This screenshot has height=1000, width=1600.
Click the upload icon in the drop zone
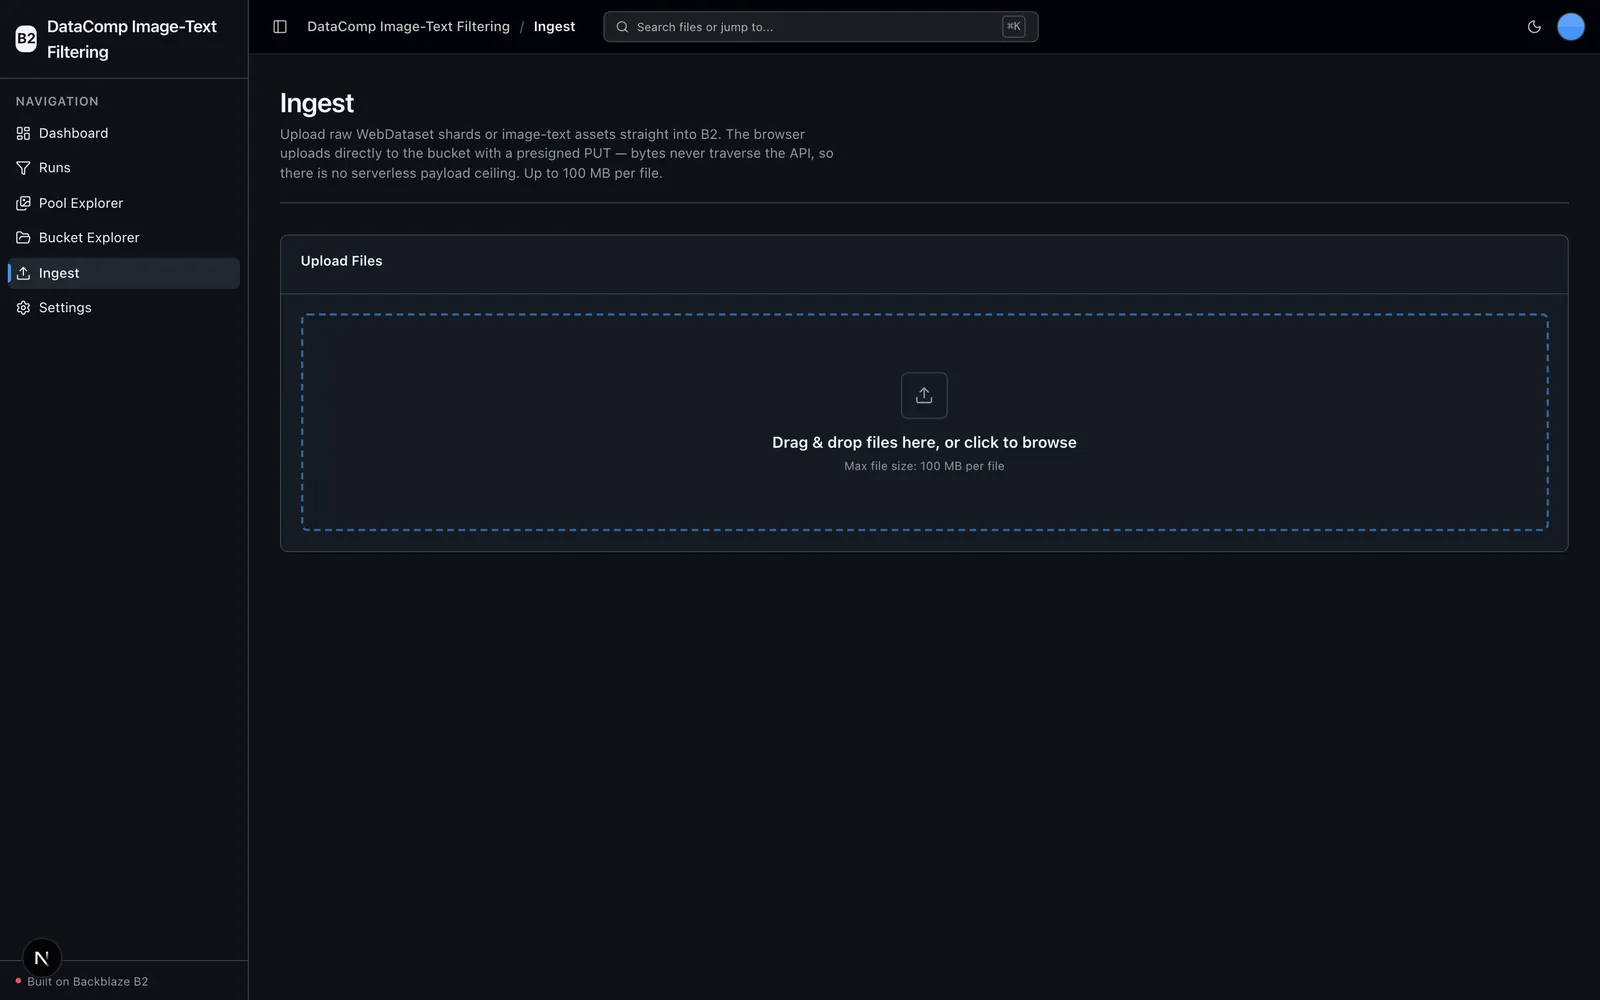click(924, 396)
